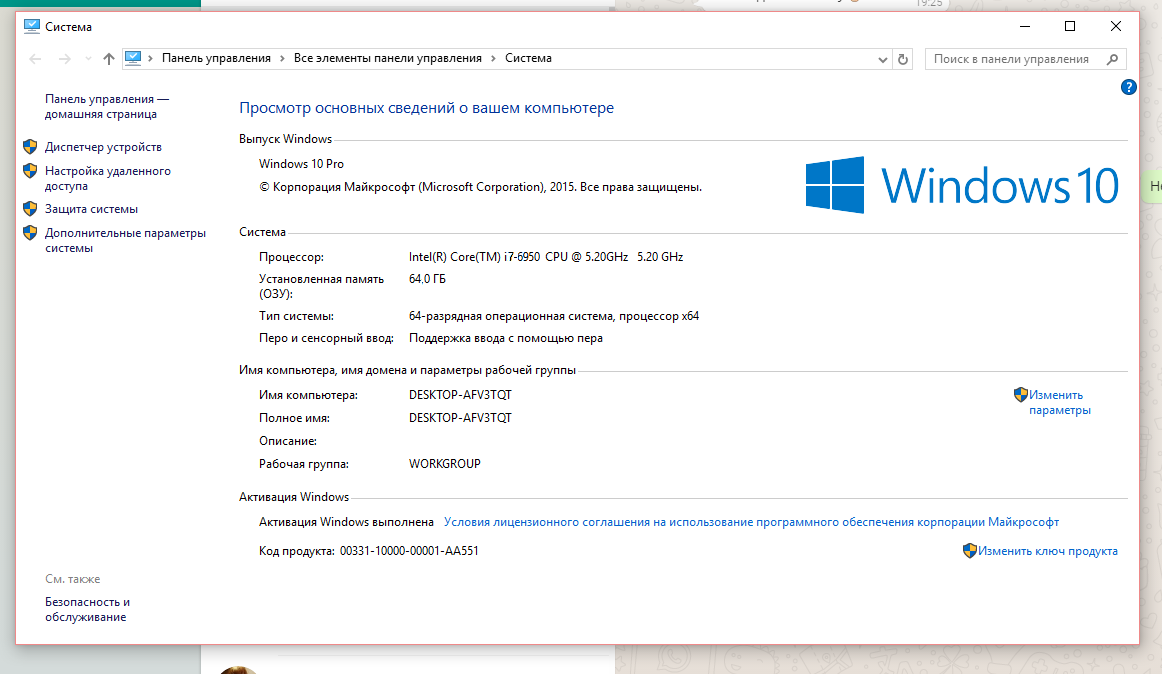This screenshot has height=674, width=1162.
Task: Open Microsoft license agreement terms link
Action: pos(751,522)
